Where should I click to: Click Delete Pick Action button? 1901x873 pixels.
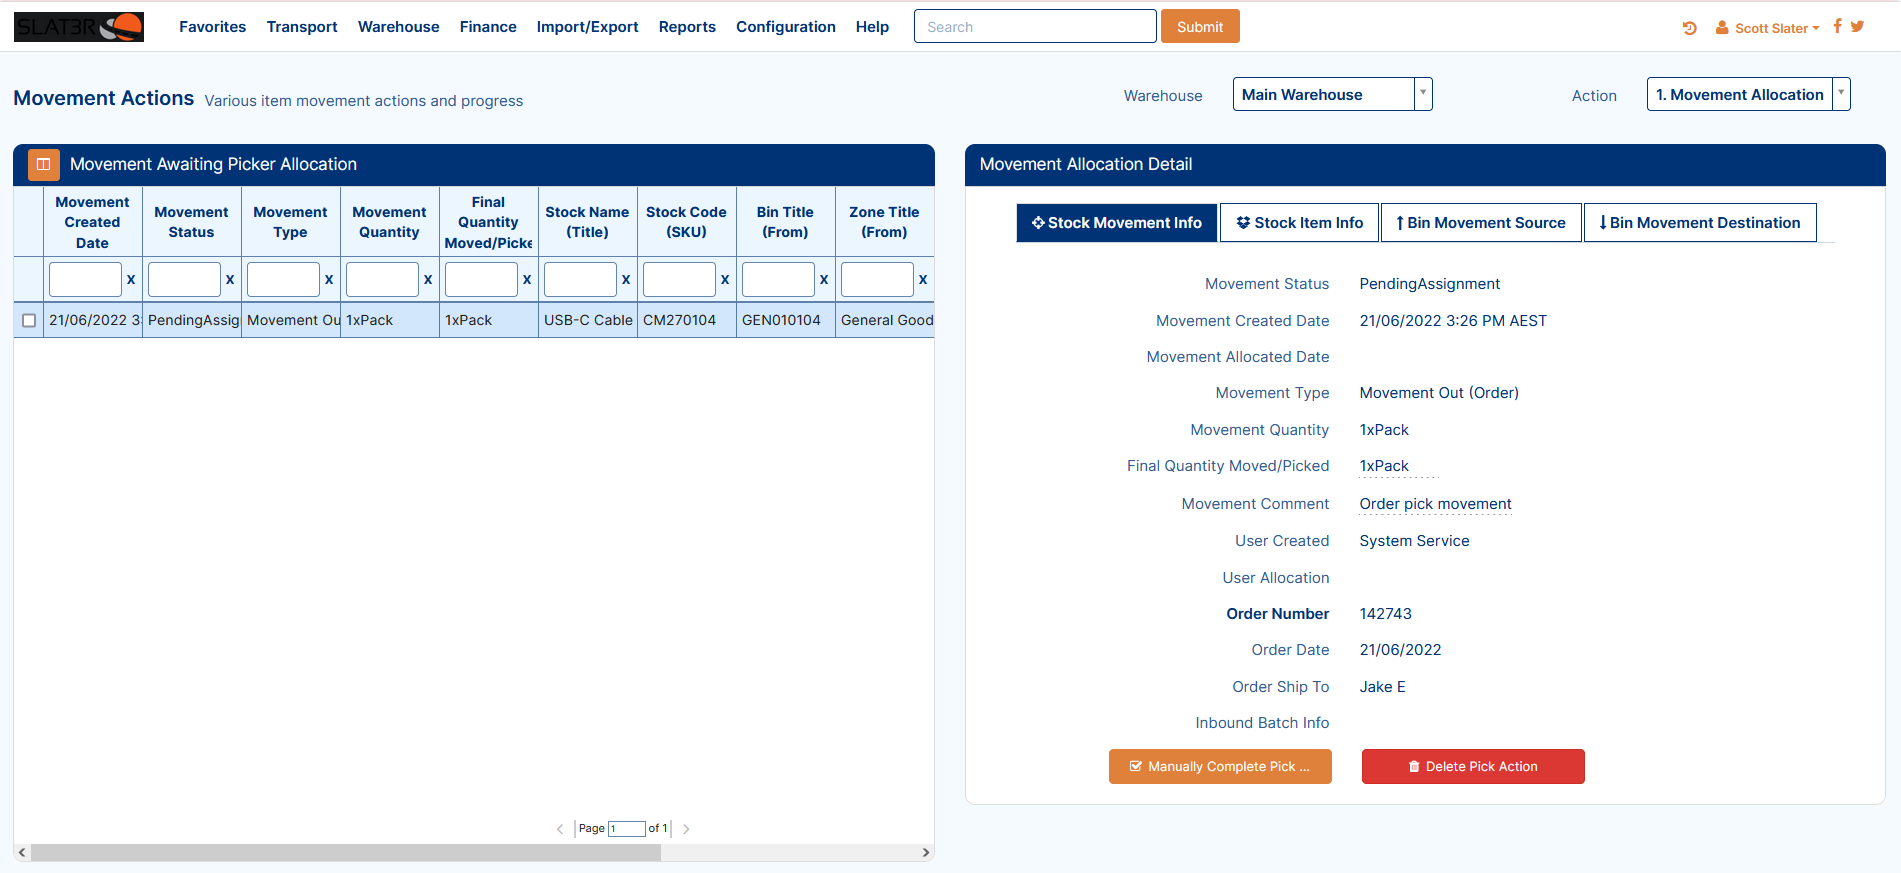click(x=1473, y=767)
